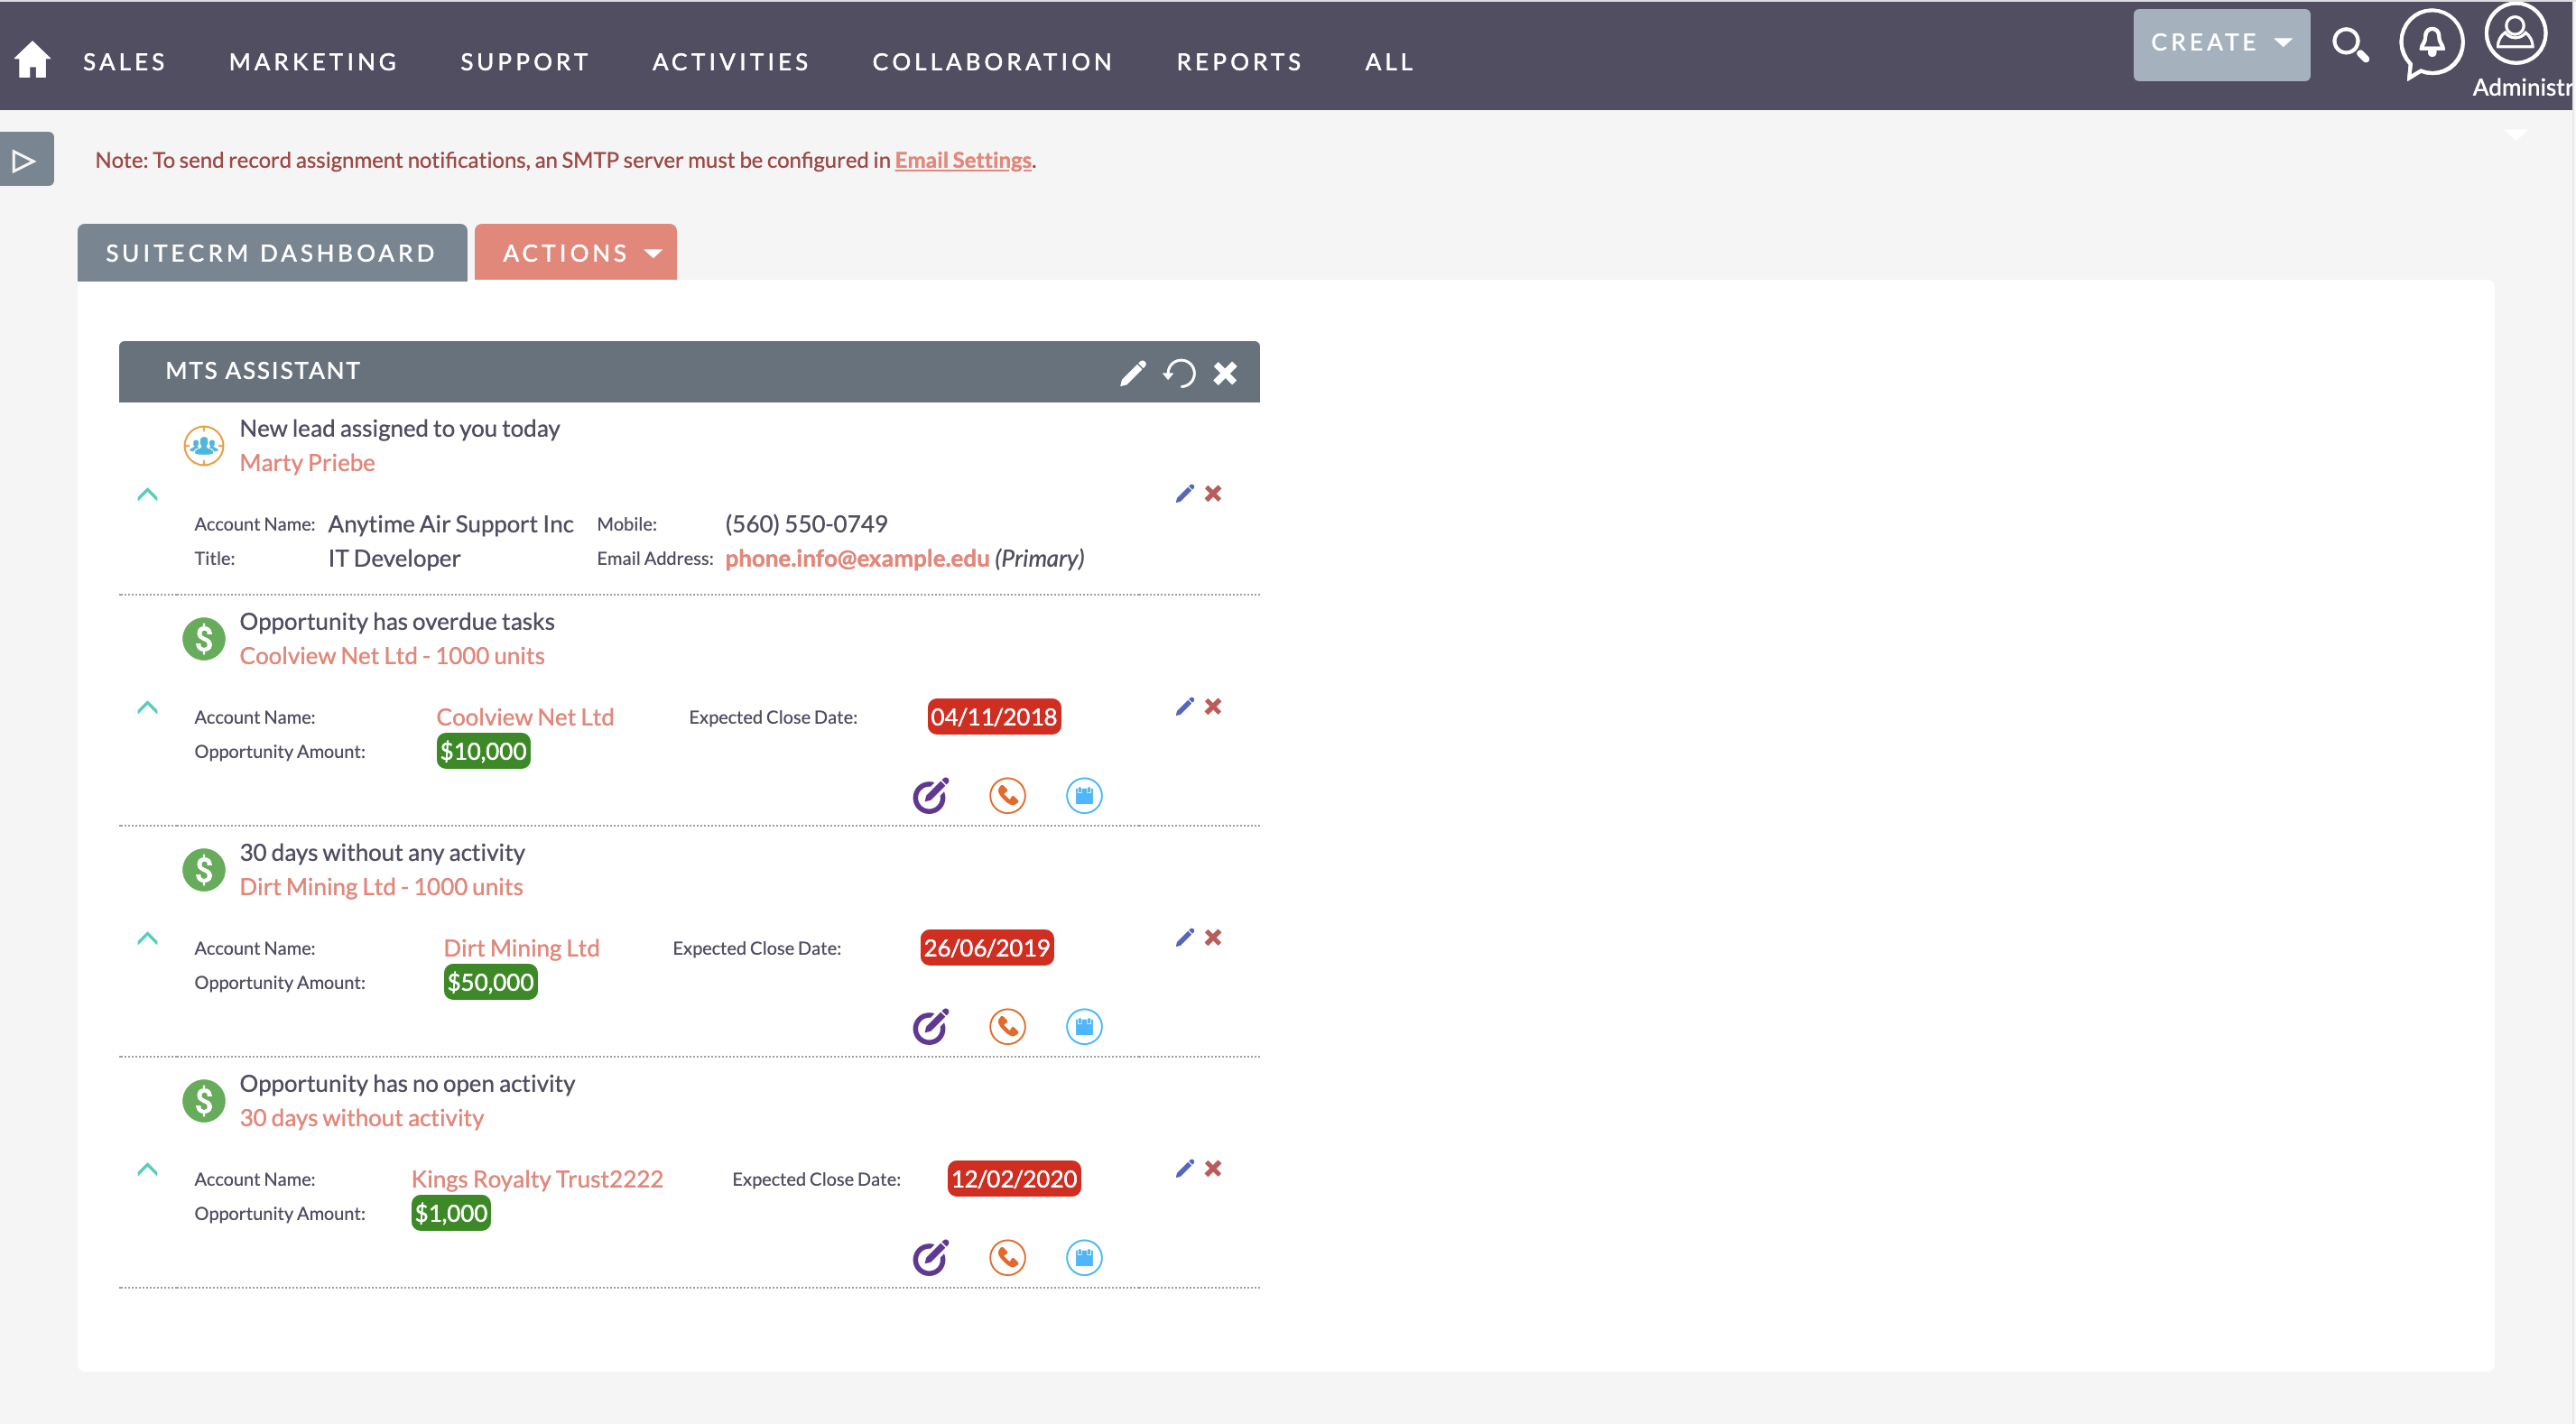2576x1424 pixels.
Task: Click the task icon for Dirt Mining Ltd opportunity
Action: tap(930, 1026)
